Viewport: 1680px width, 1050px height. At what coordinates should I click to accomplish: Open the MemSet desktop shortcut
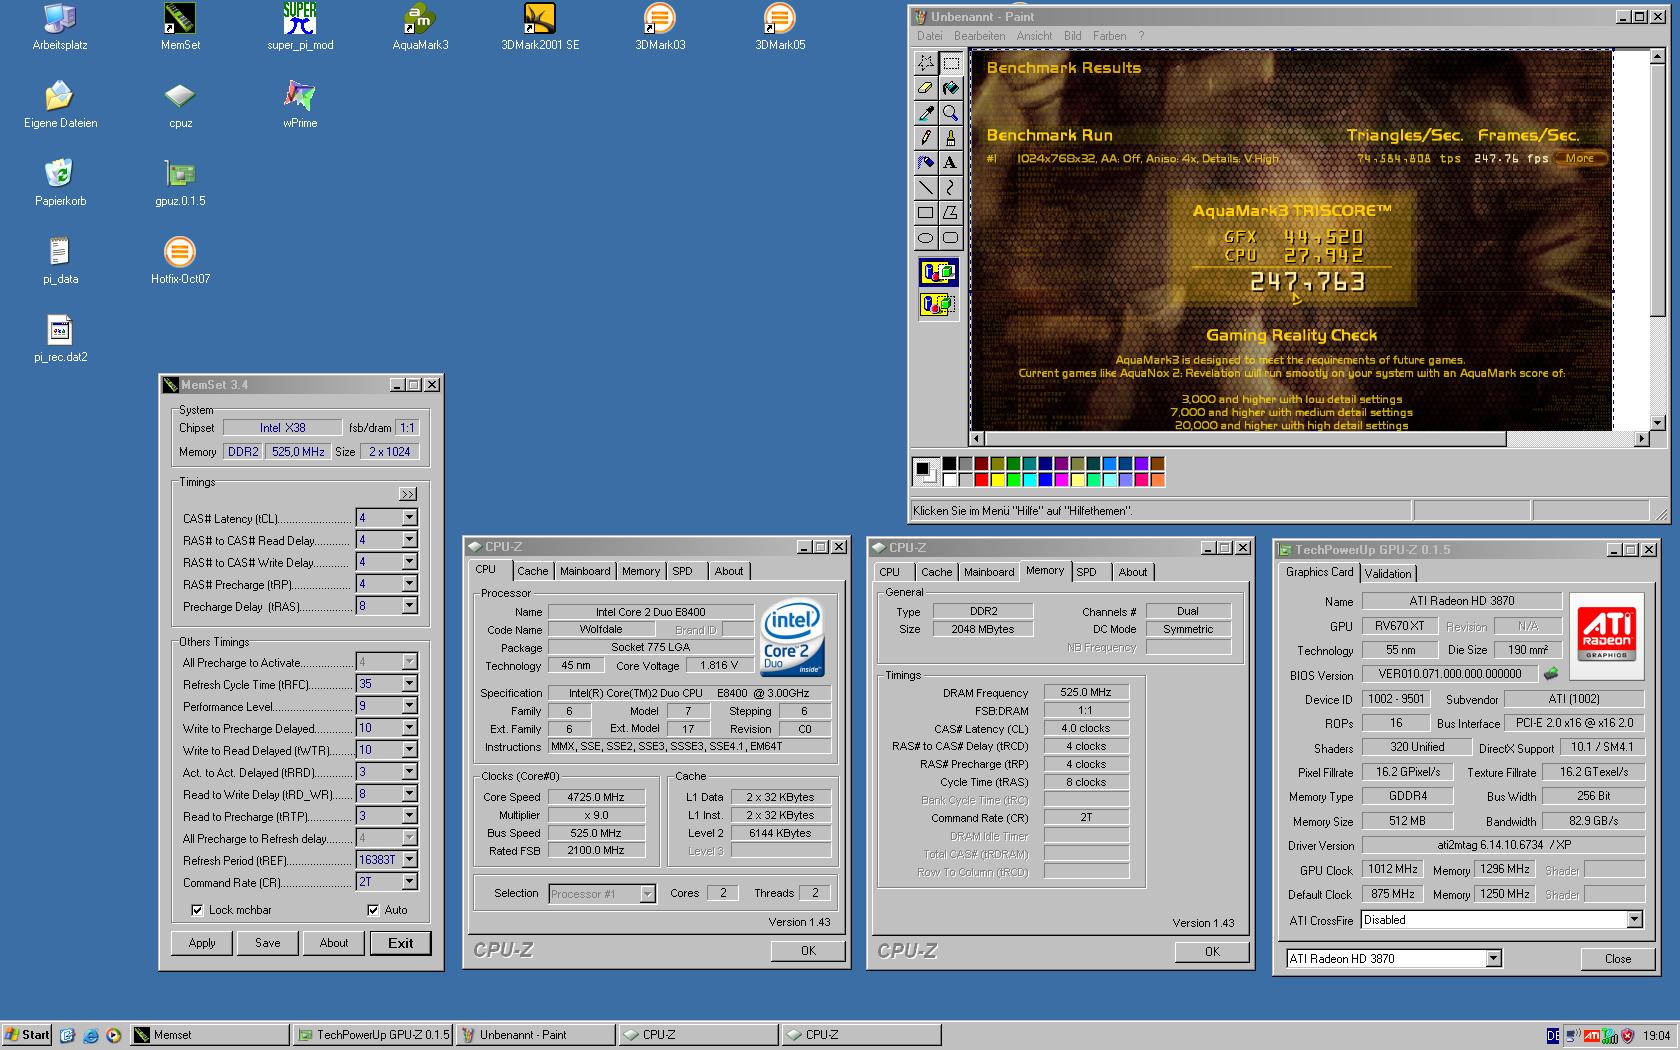pos(180,27)
